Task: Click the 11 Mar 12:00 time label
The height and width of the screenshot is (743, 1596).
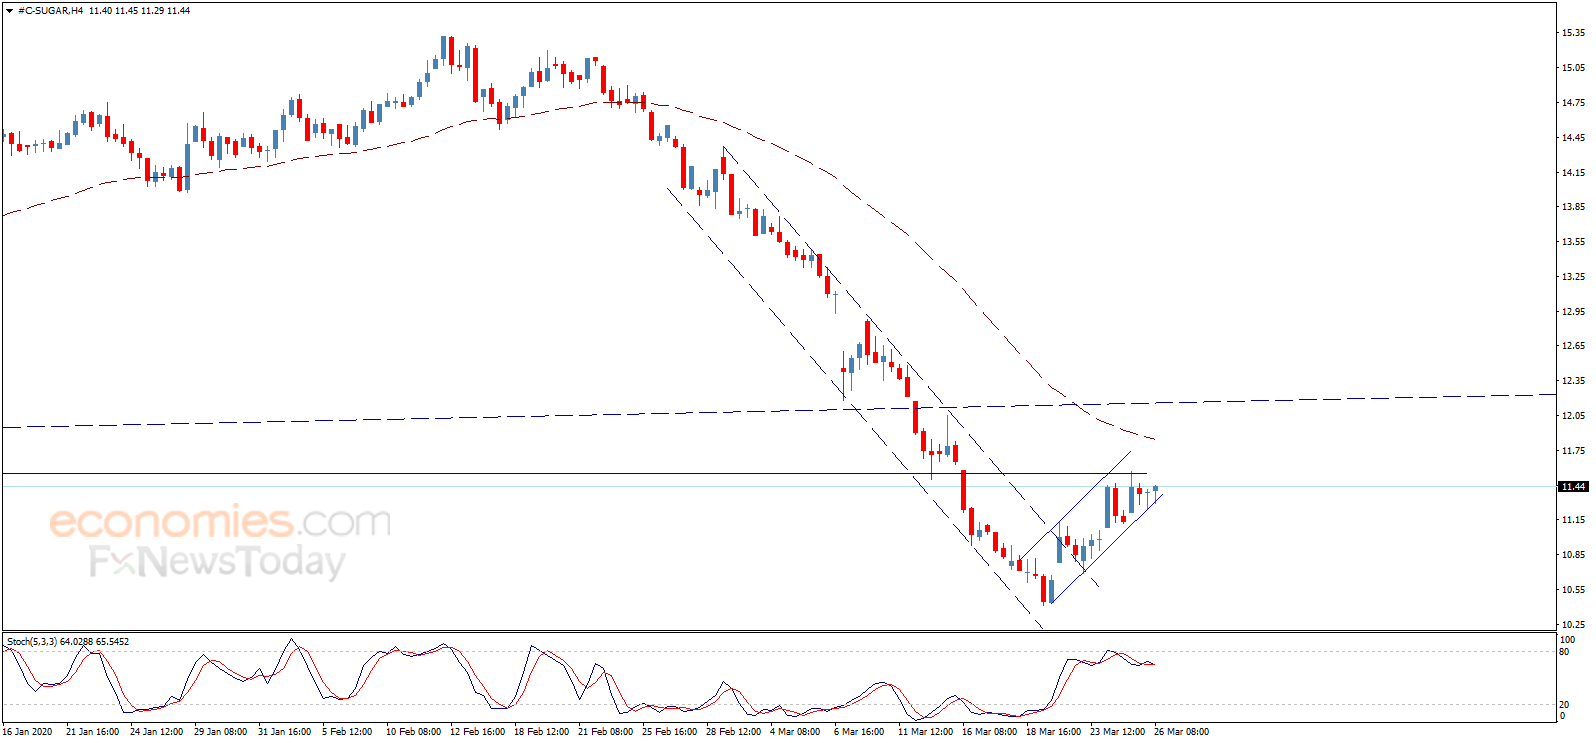Action: click(x=925, y=732)
